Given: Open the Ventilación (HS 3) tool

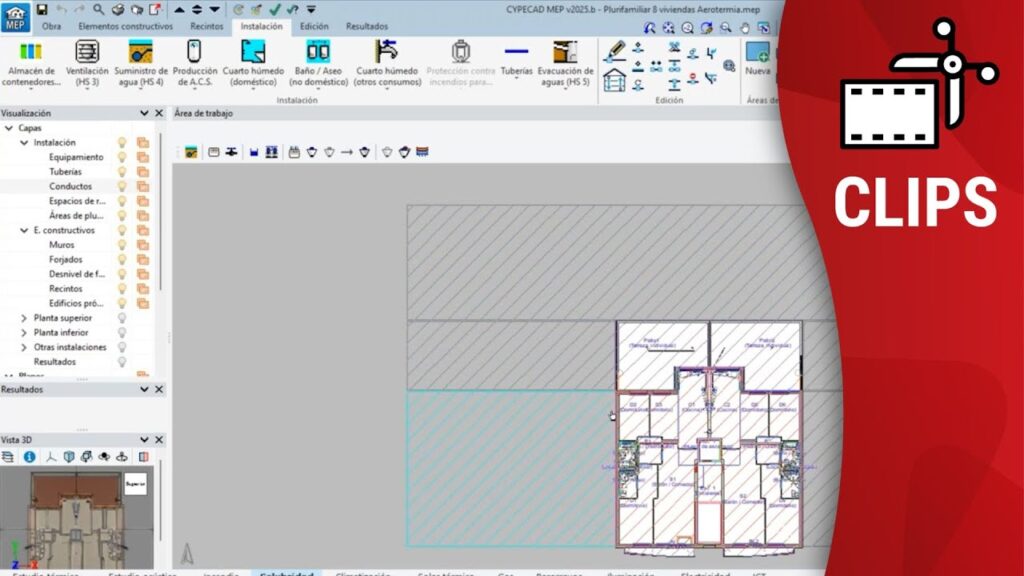Looking at the screenshot, I should [x=87, y=53].
